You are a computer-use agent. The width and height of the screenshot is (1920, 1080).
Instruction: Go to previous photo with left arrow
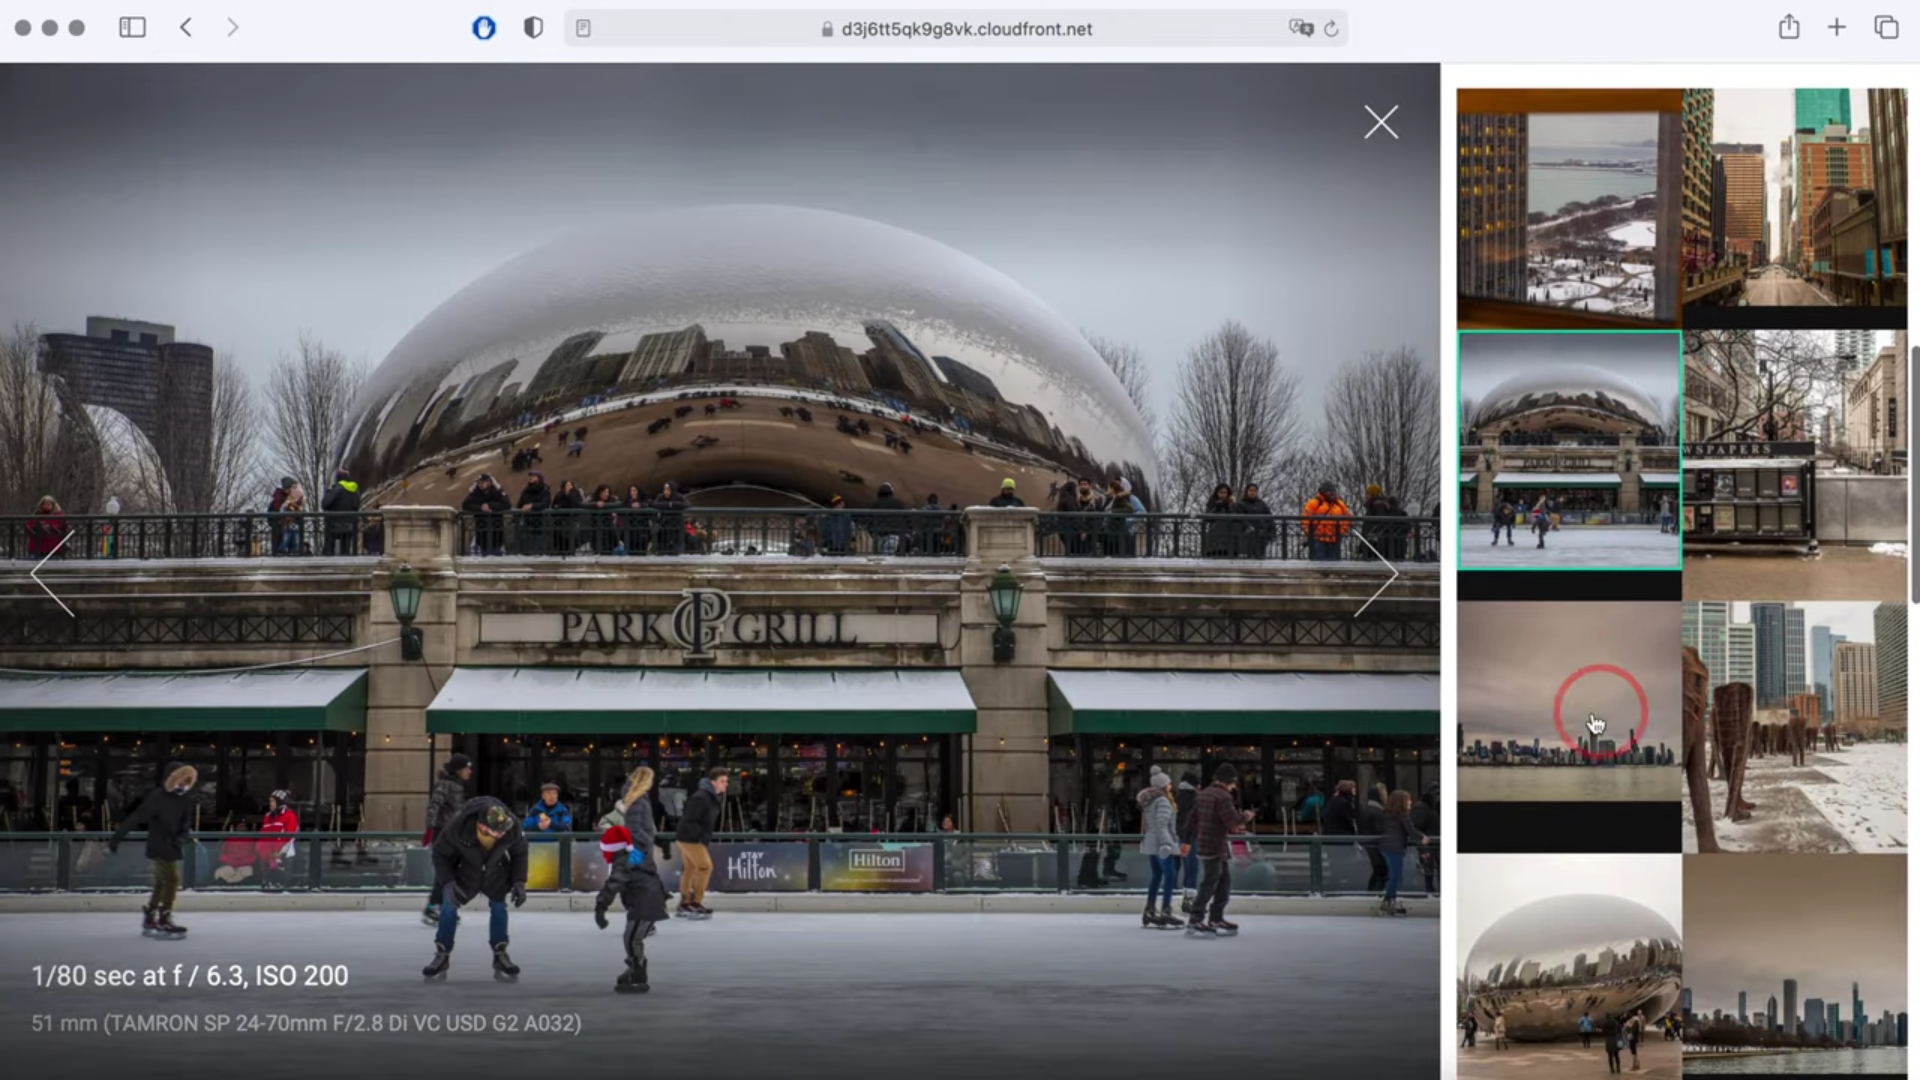click(x=53, y=573)
